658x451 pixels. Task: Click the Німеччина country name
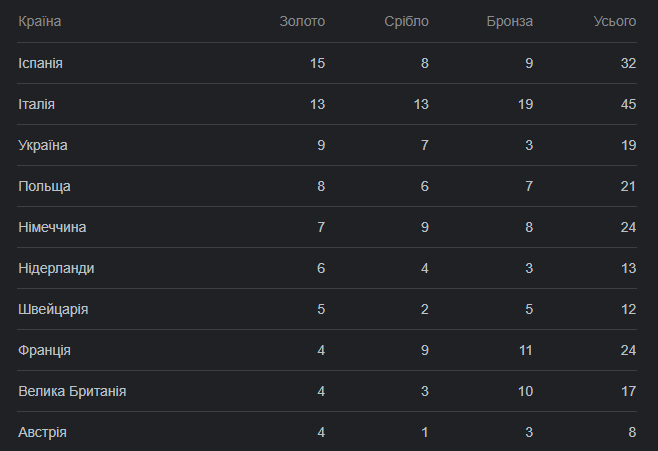coord(52,227)
